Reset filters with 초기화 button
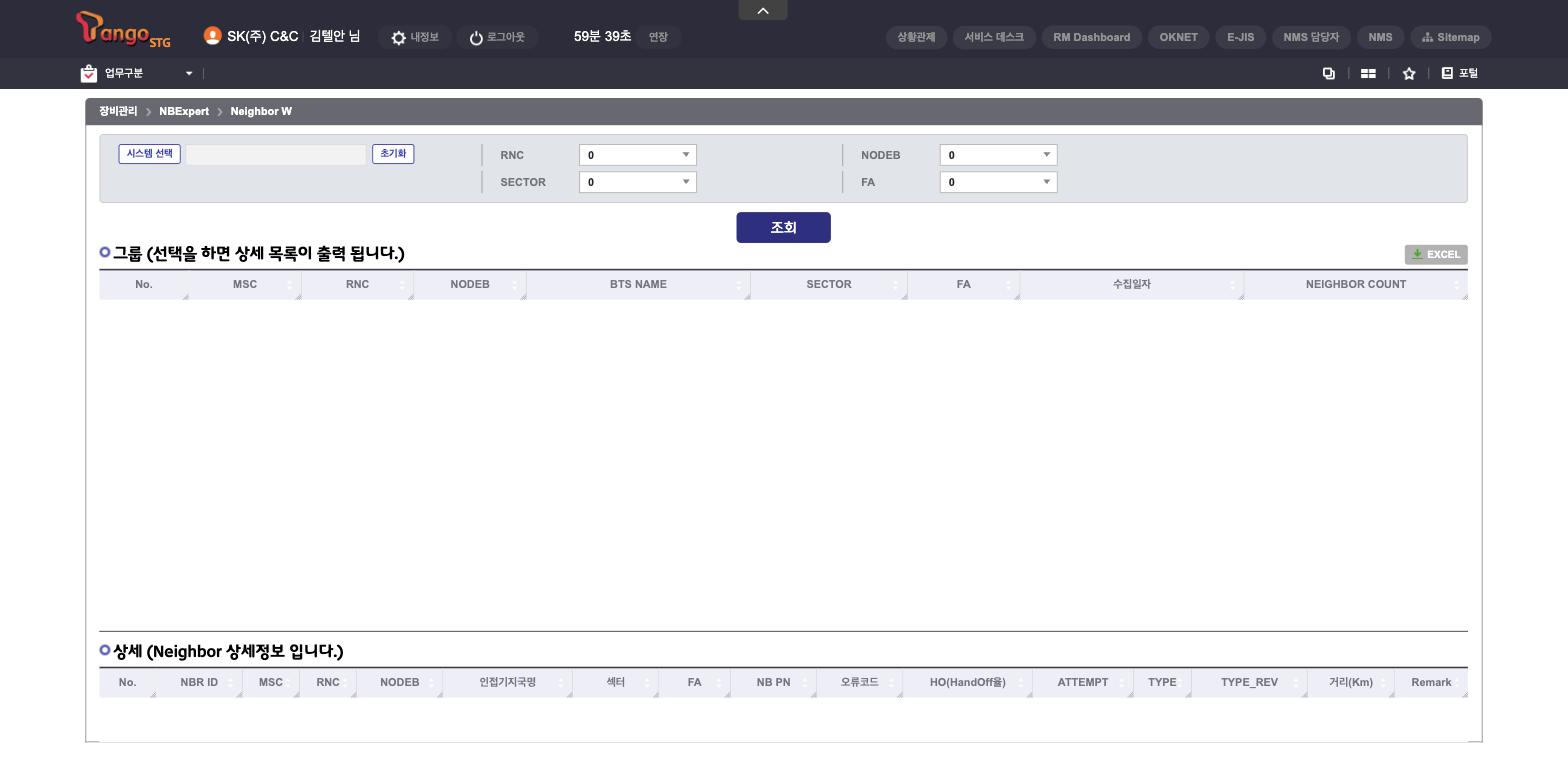1568x772 pixels. point(393,154)
